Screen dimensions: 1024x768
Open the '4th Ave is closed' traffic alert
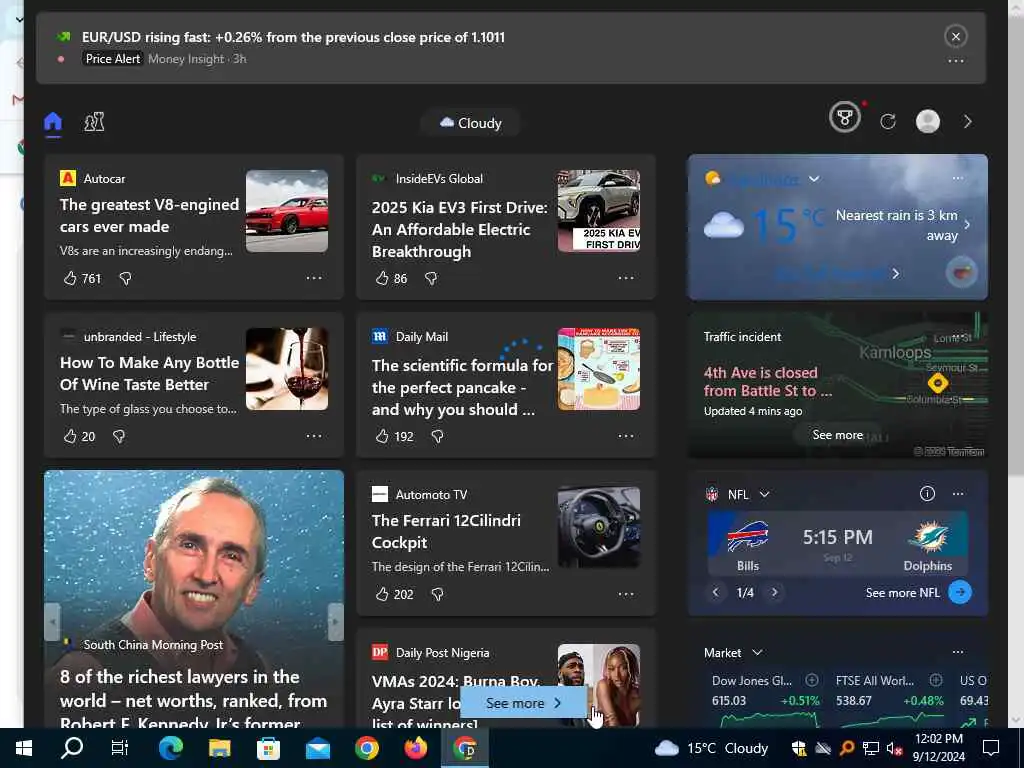click(767, 381)
